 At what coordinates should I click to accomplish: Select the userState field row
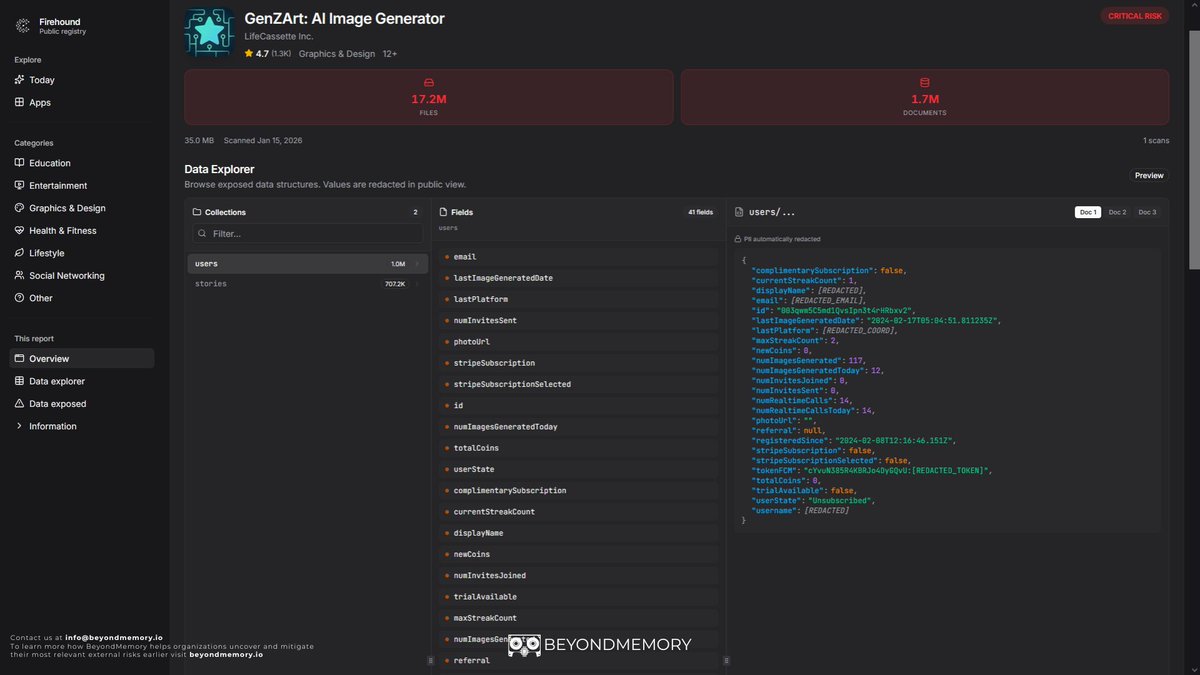578,469
